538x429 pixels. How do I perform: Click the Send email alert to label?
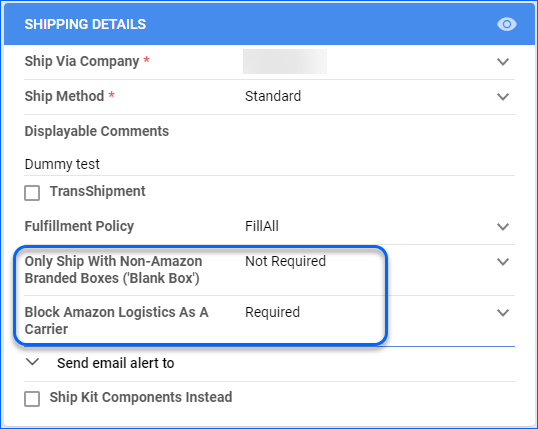pyautogui.click(x=116, y=363)
